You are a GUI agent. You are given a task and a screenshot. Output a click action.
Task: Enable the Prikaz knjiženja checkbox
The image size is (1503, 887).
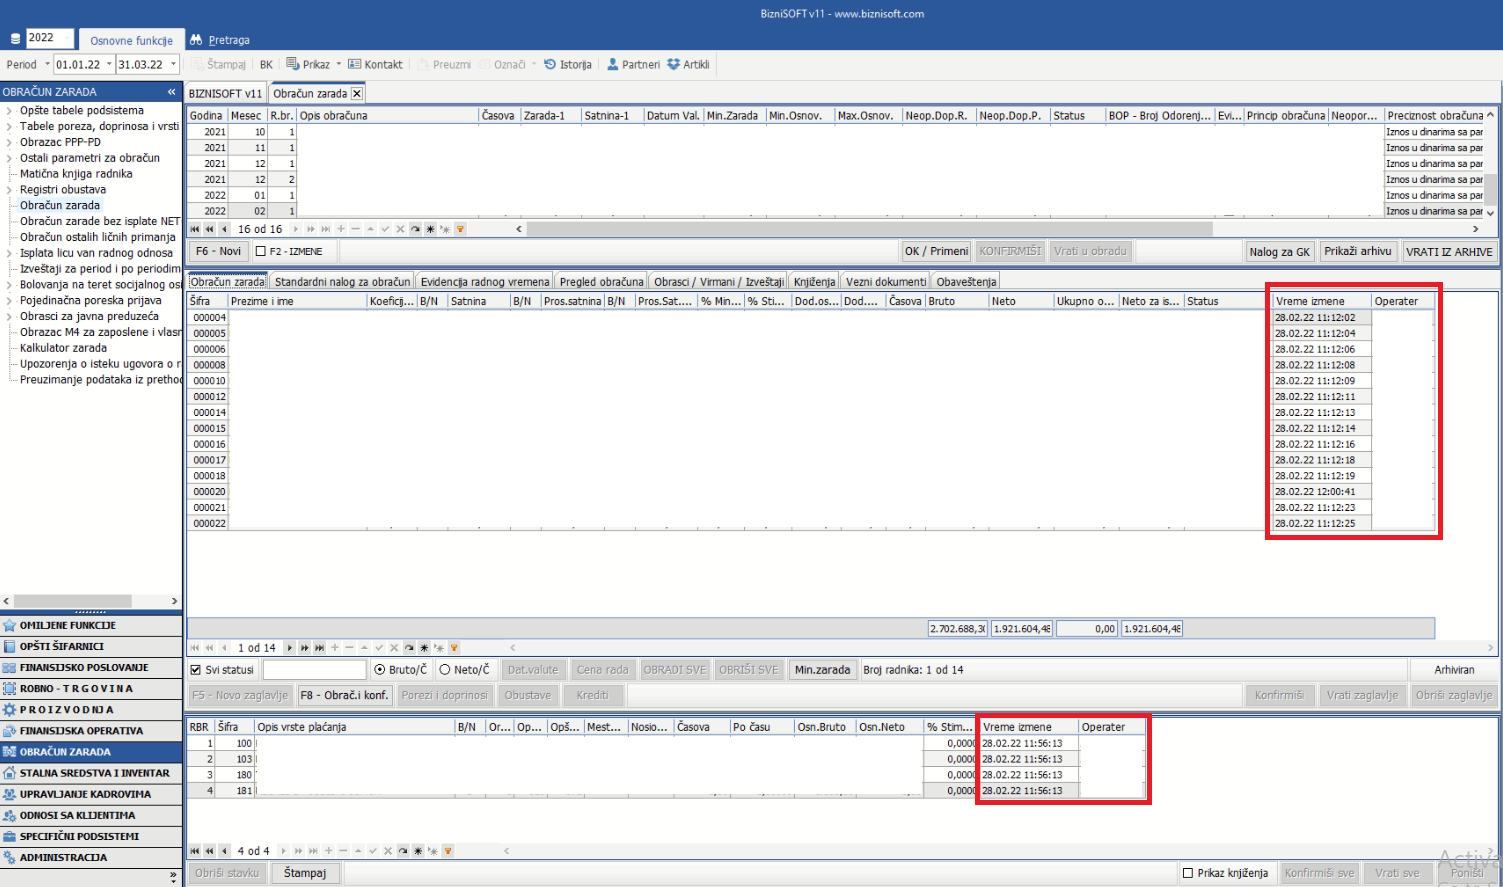[1188, 873]
